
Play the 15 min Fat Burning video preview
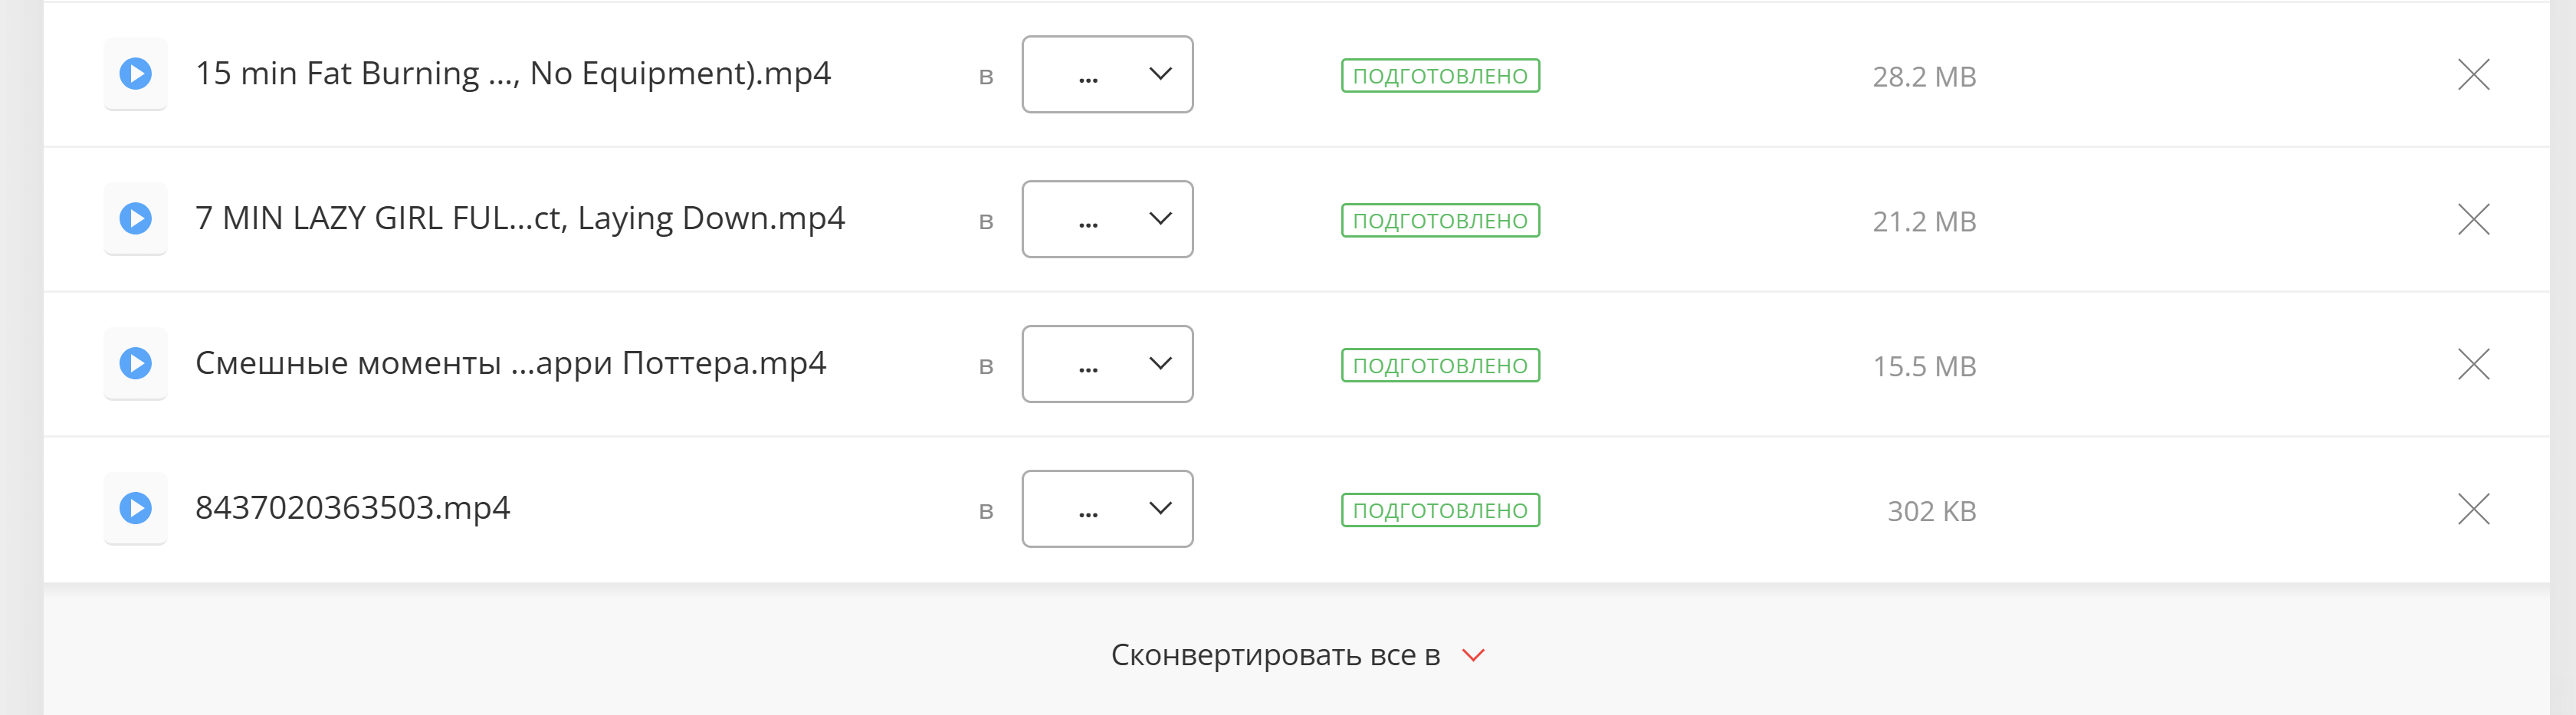click(x=135, y=74)
